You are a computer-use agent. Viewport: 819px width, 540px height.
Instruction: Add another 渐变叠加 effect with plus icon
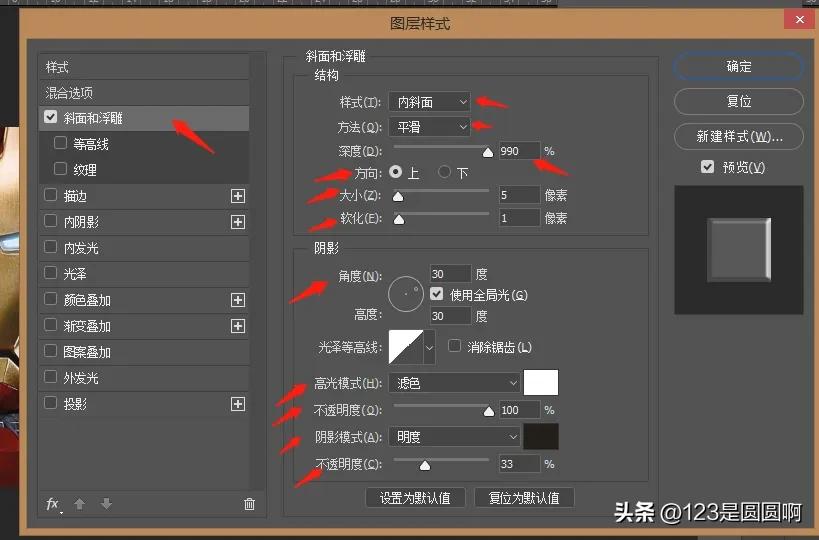(238, 326)
